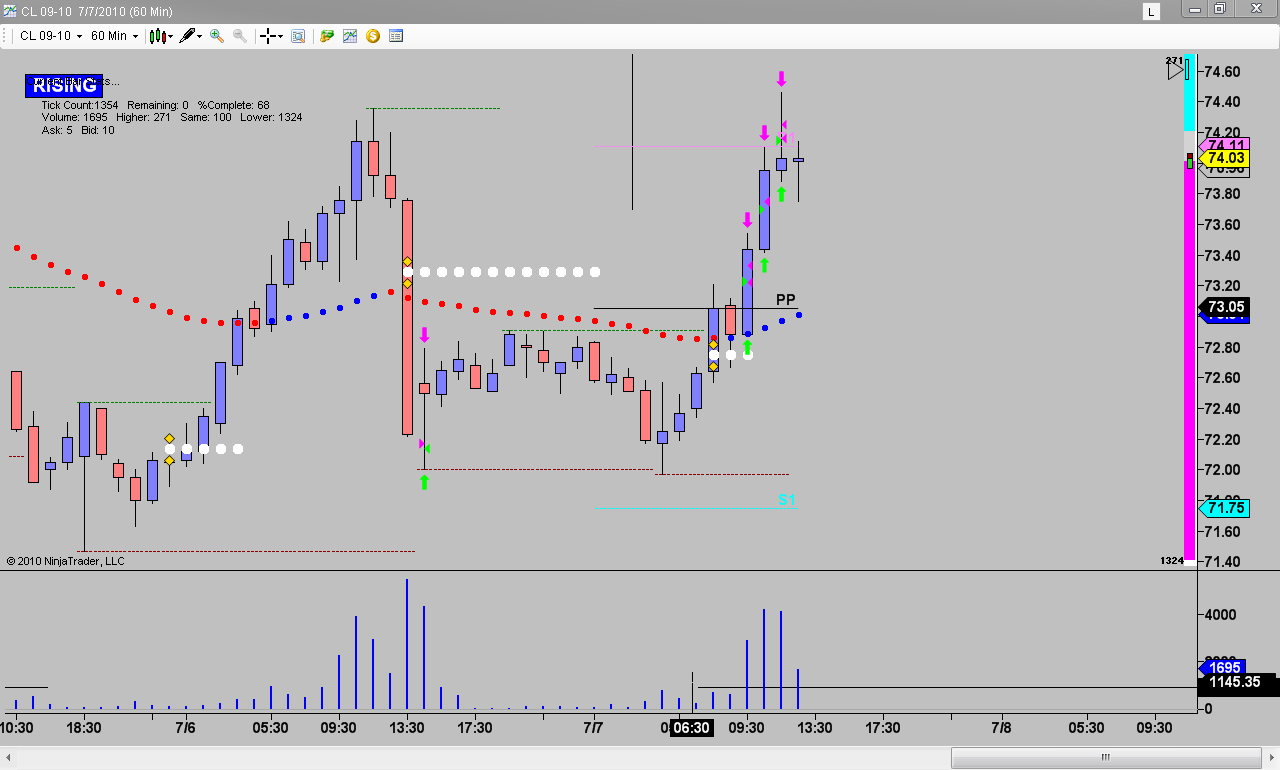Click the 1145.35 volume average marker
Screen dimensions: 1280x770
tap(1238, 684)
